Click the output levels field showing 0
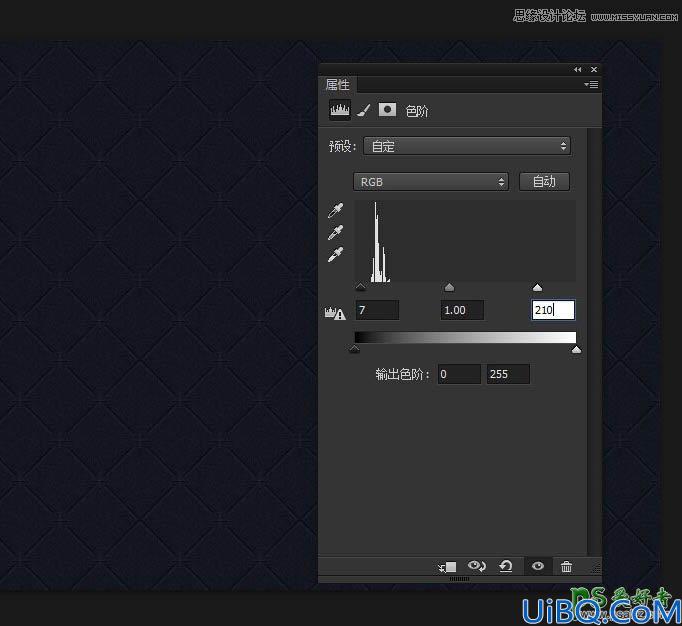This screenshot has width=682, height=626. [459, 374]
